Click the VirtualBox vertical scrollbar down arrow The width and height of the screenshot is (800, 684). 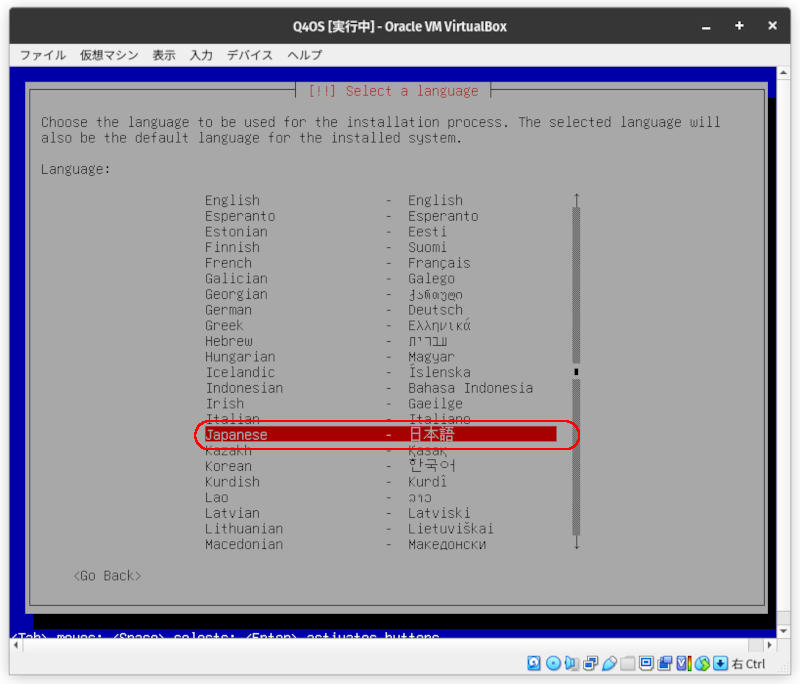coord(783,631)
